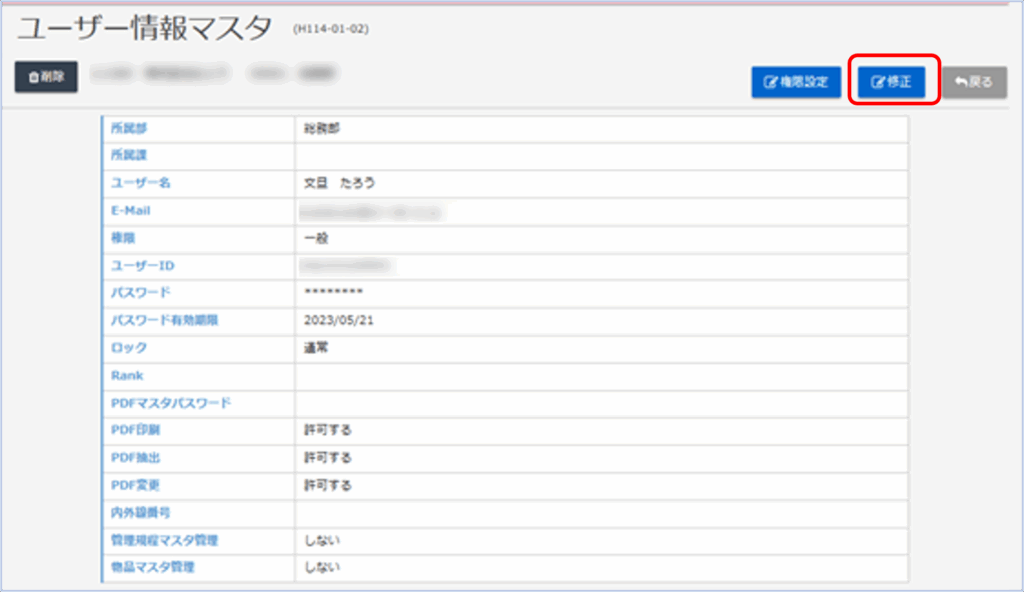Click the 削除 delete button with trash icon
This screenshot has height=592, width=1024.
(46, 76)
